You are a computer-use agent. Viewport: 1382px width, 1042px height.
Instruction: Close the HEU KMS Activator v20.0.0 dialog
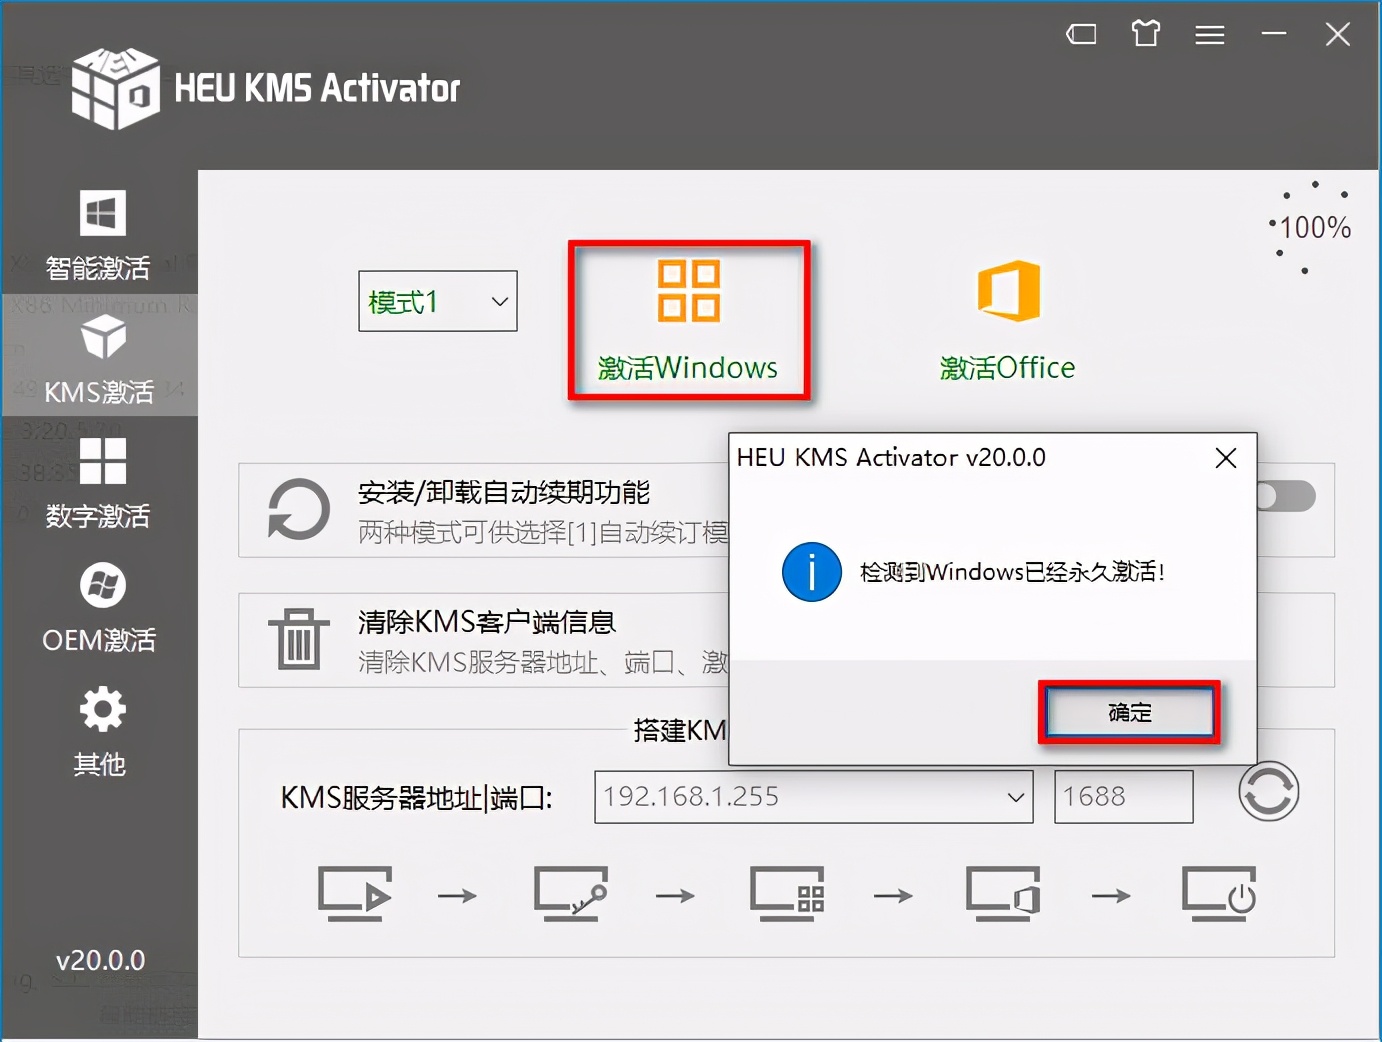click(x=1226, y=458)
